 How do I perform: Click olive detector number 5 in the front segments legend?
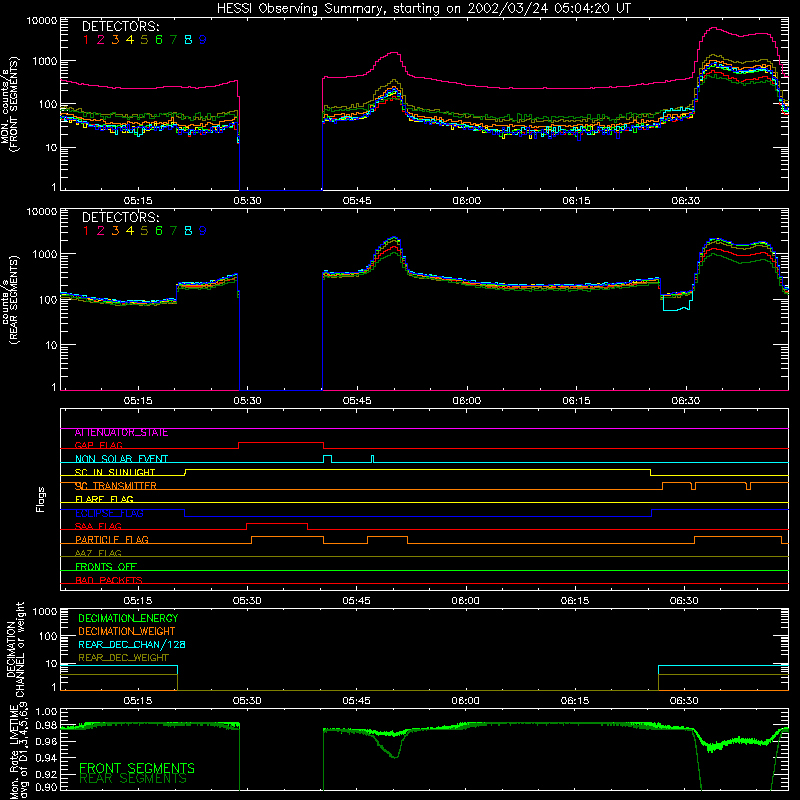point(144,40)
